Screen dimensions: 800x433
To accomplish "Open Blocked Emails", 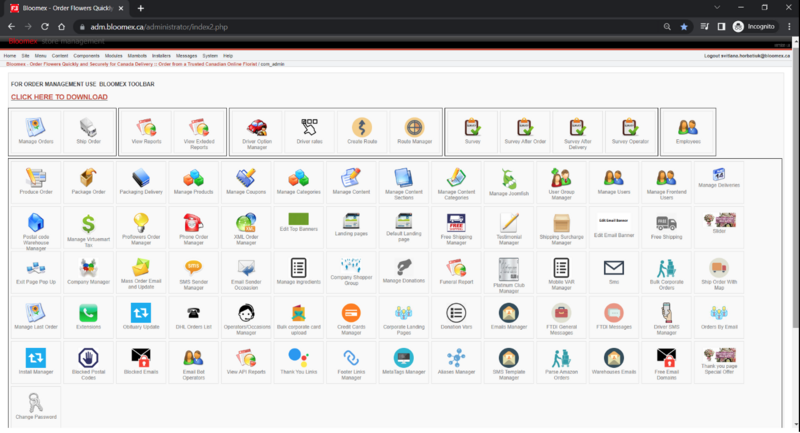I will 141,362.
